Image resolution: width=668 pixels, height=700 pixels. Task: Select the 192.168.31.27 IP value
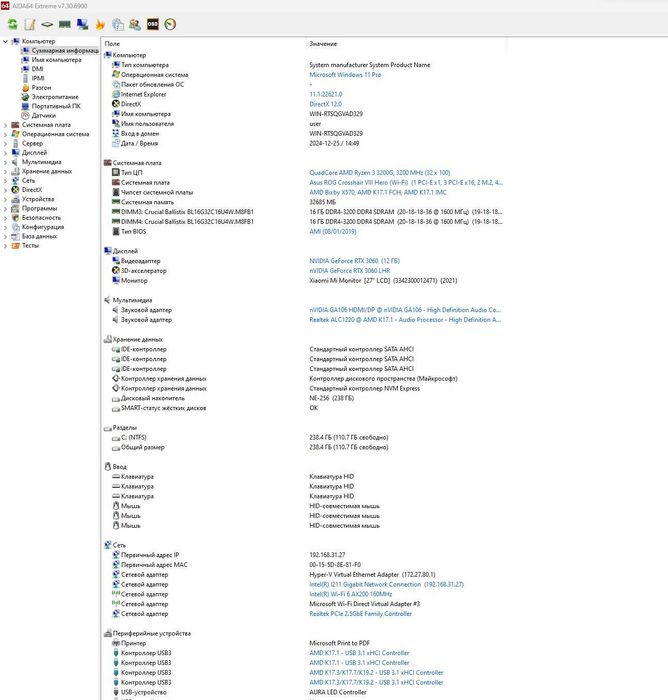click(327, 555)
